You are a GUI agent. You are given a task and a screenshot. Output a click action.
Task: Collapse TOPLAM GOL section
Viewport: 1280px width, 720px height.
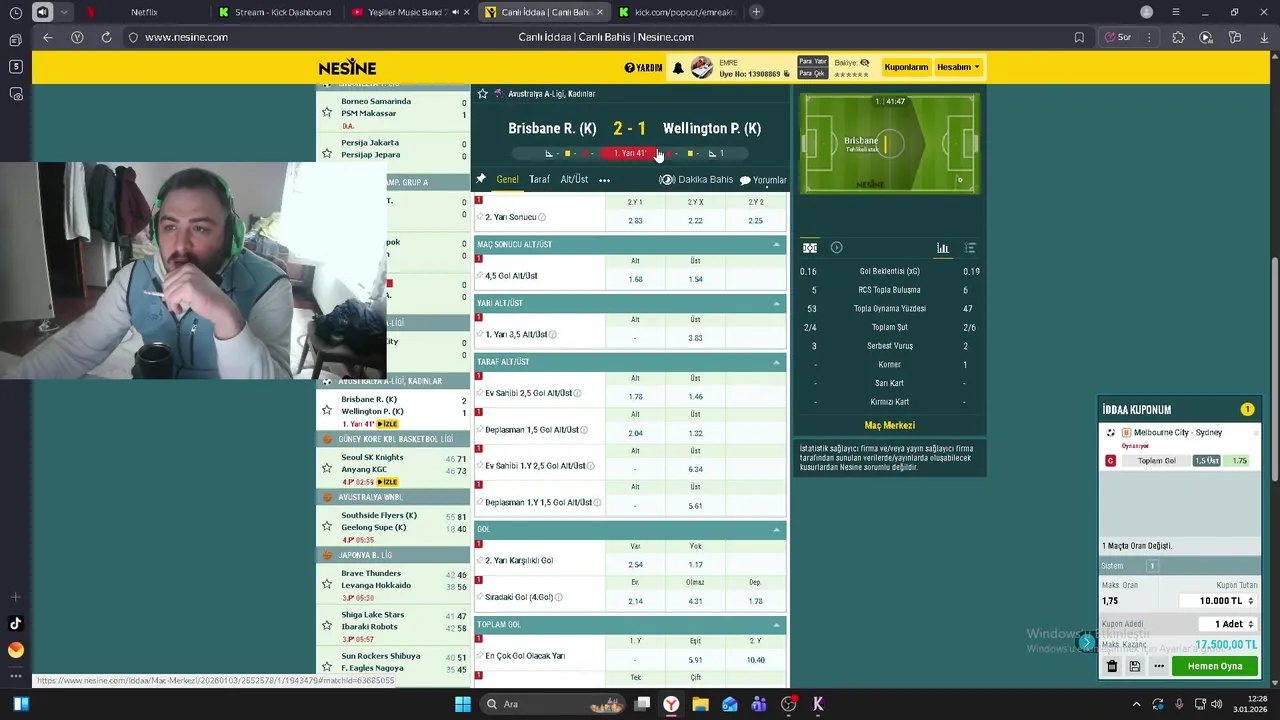click(x=776, y=625)
